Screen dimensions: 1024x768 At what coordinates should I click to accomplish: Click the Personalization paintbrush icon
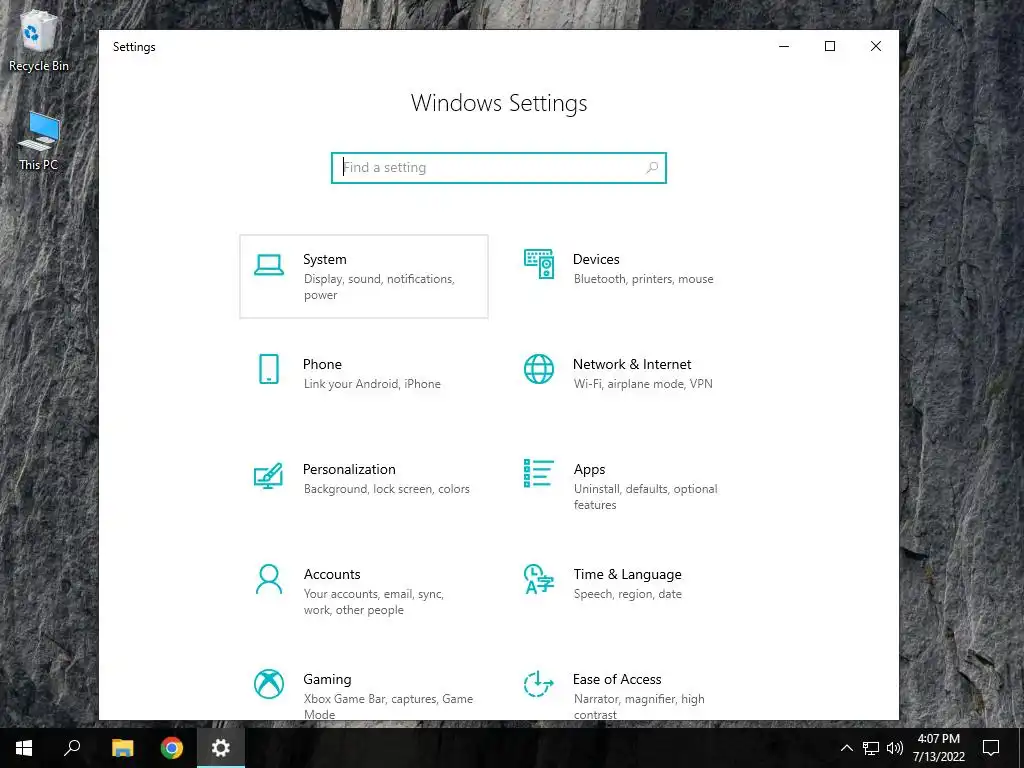click(x=268, y=475)
